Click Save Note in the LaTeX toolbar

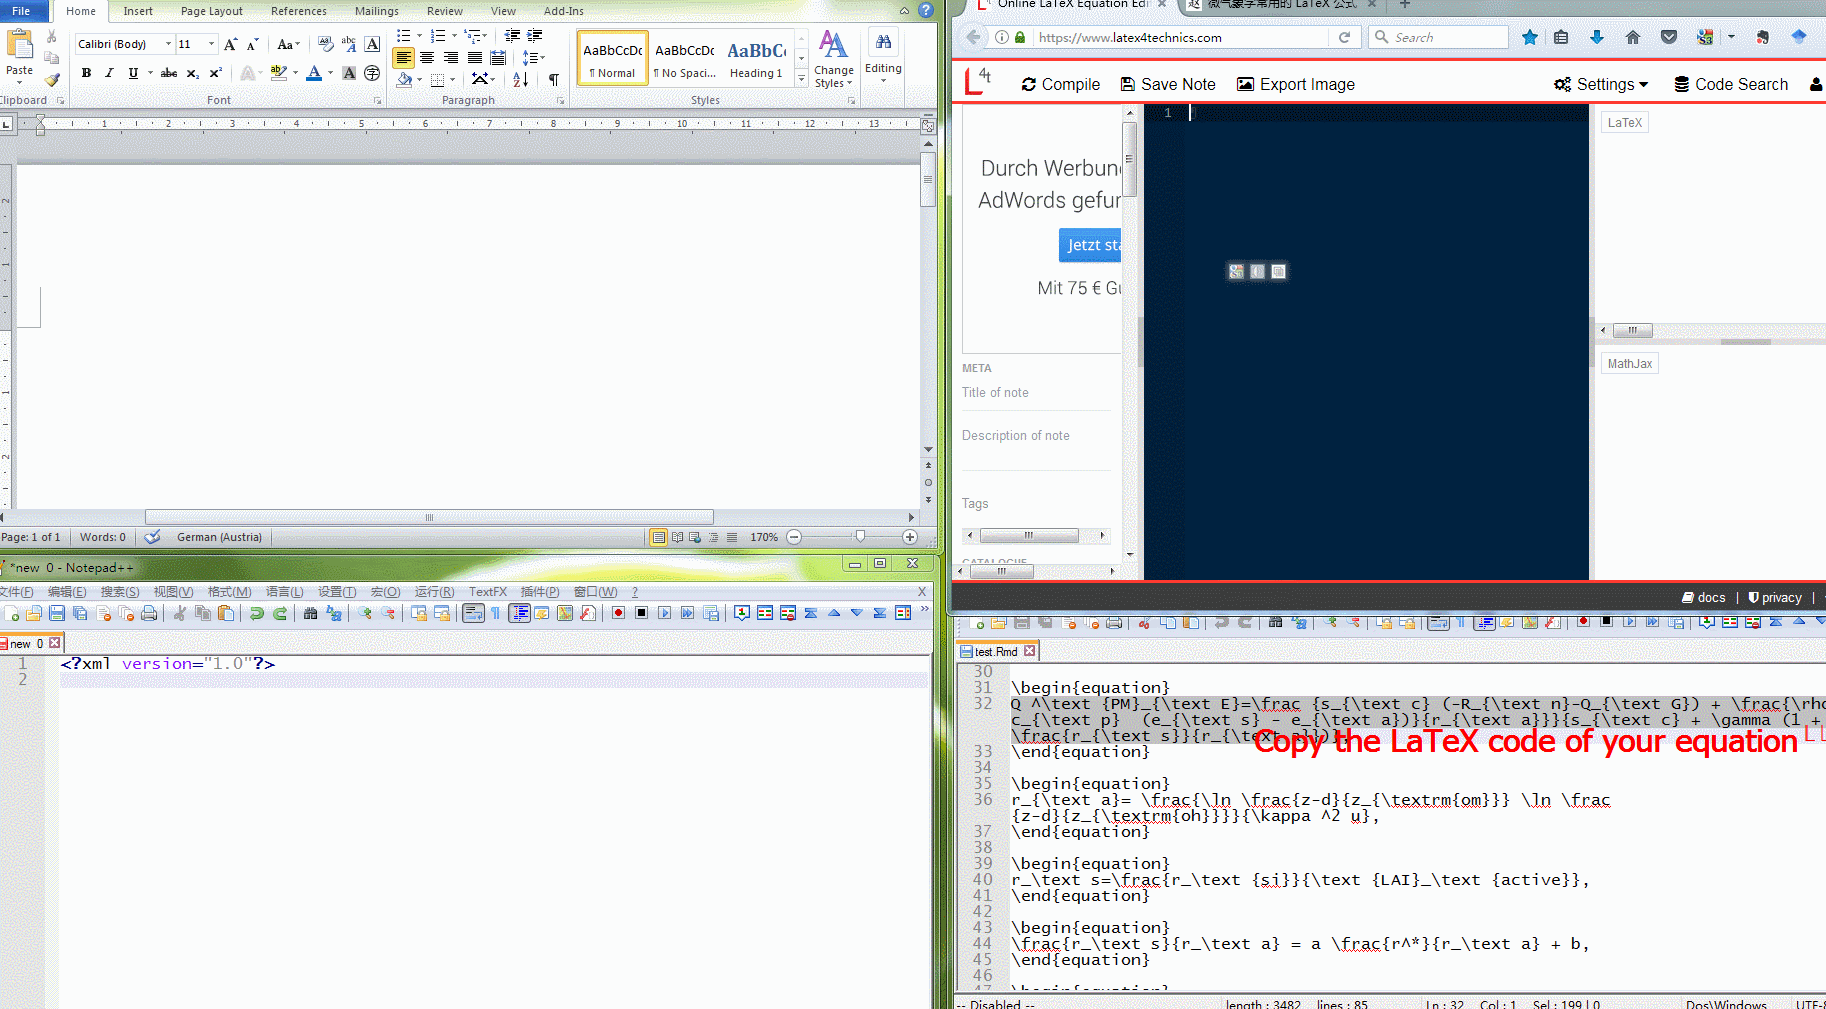[1168, 85]
